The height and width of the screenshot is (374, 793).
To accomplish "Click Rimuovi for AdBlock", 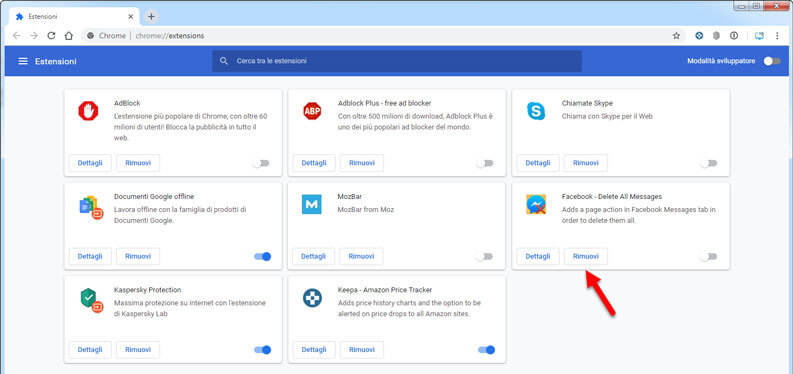I will (x=138, y=163).
